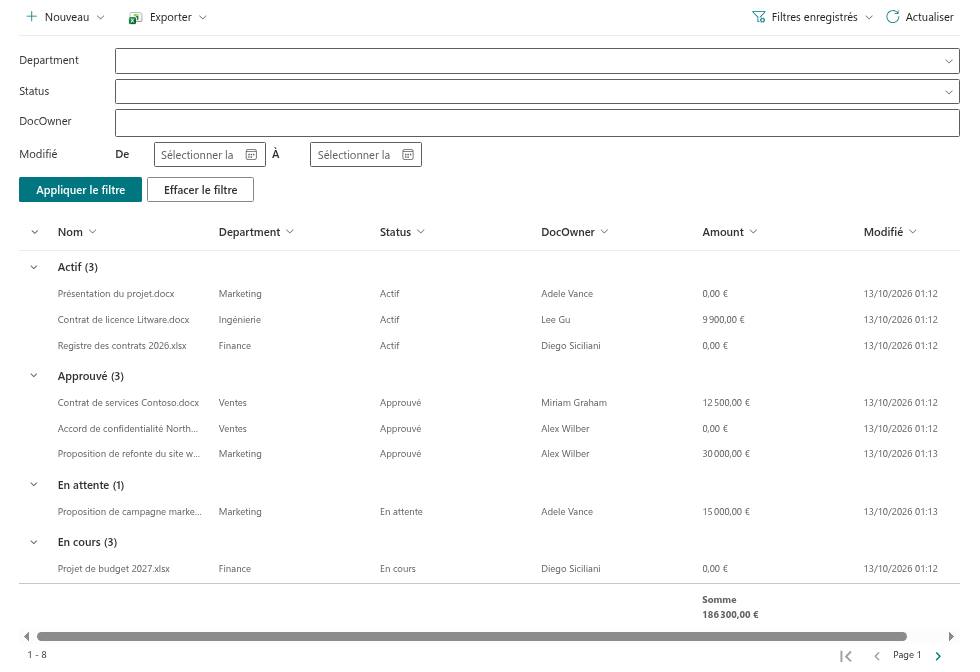Go to the previous page arrow

pos(877,656)
